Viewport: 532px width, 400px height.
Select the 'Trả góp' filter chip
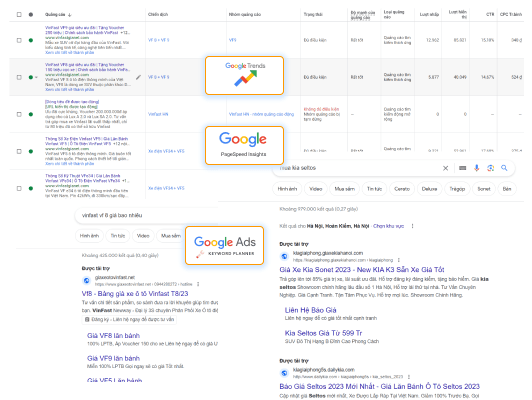(457, 189)
